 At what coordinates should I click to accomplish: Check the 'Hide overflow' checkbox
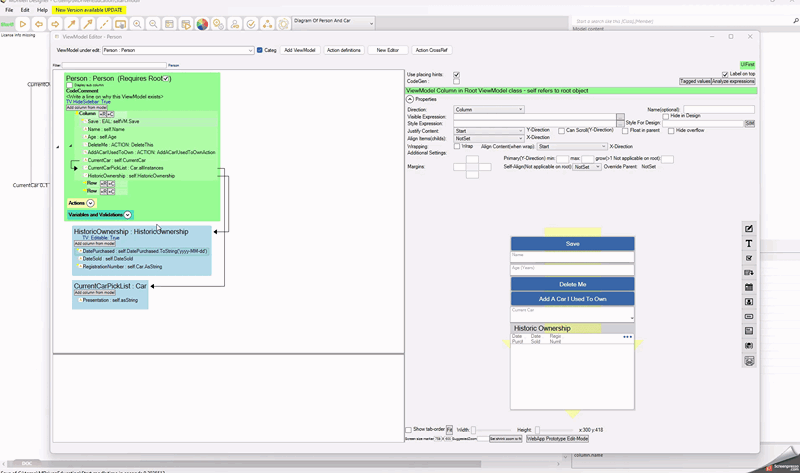[x=672, y=131]
